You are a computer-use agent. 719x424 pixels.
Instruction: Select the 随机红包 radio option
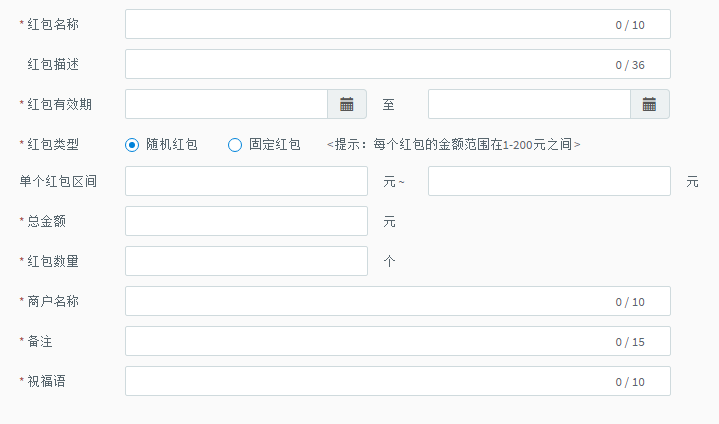click(132, 145)
